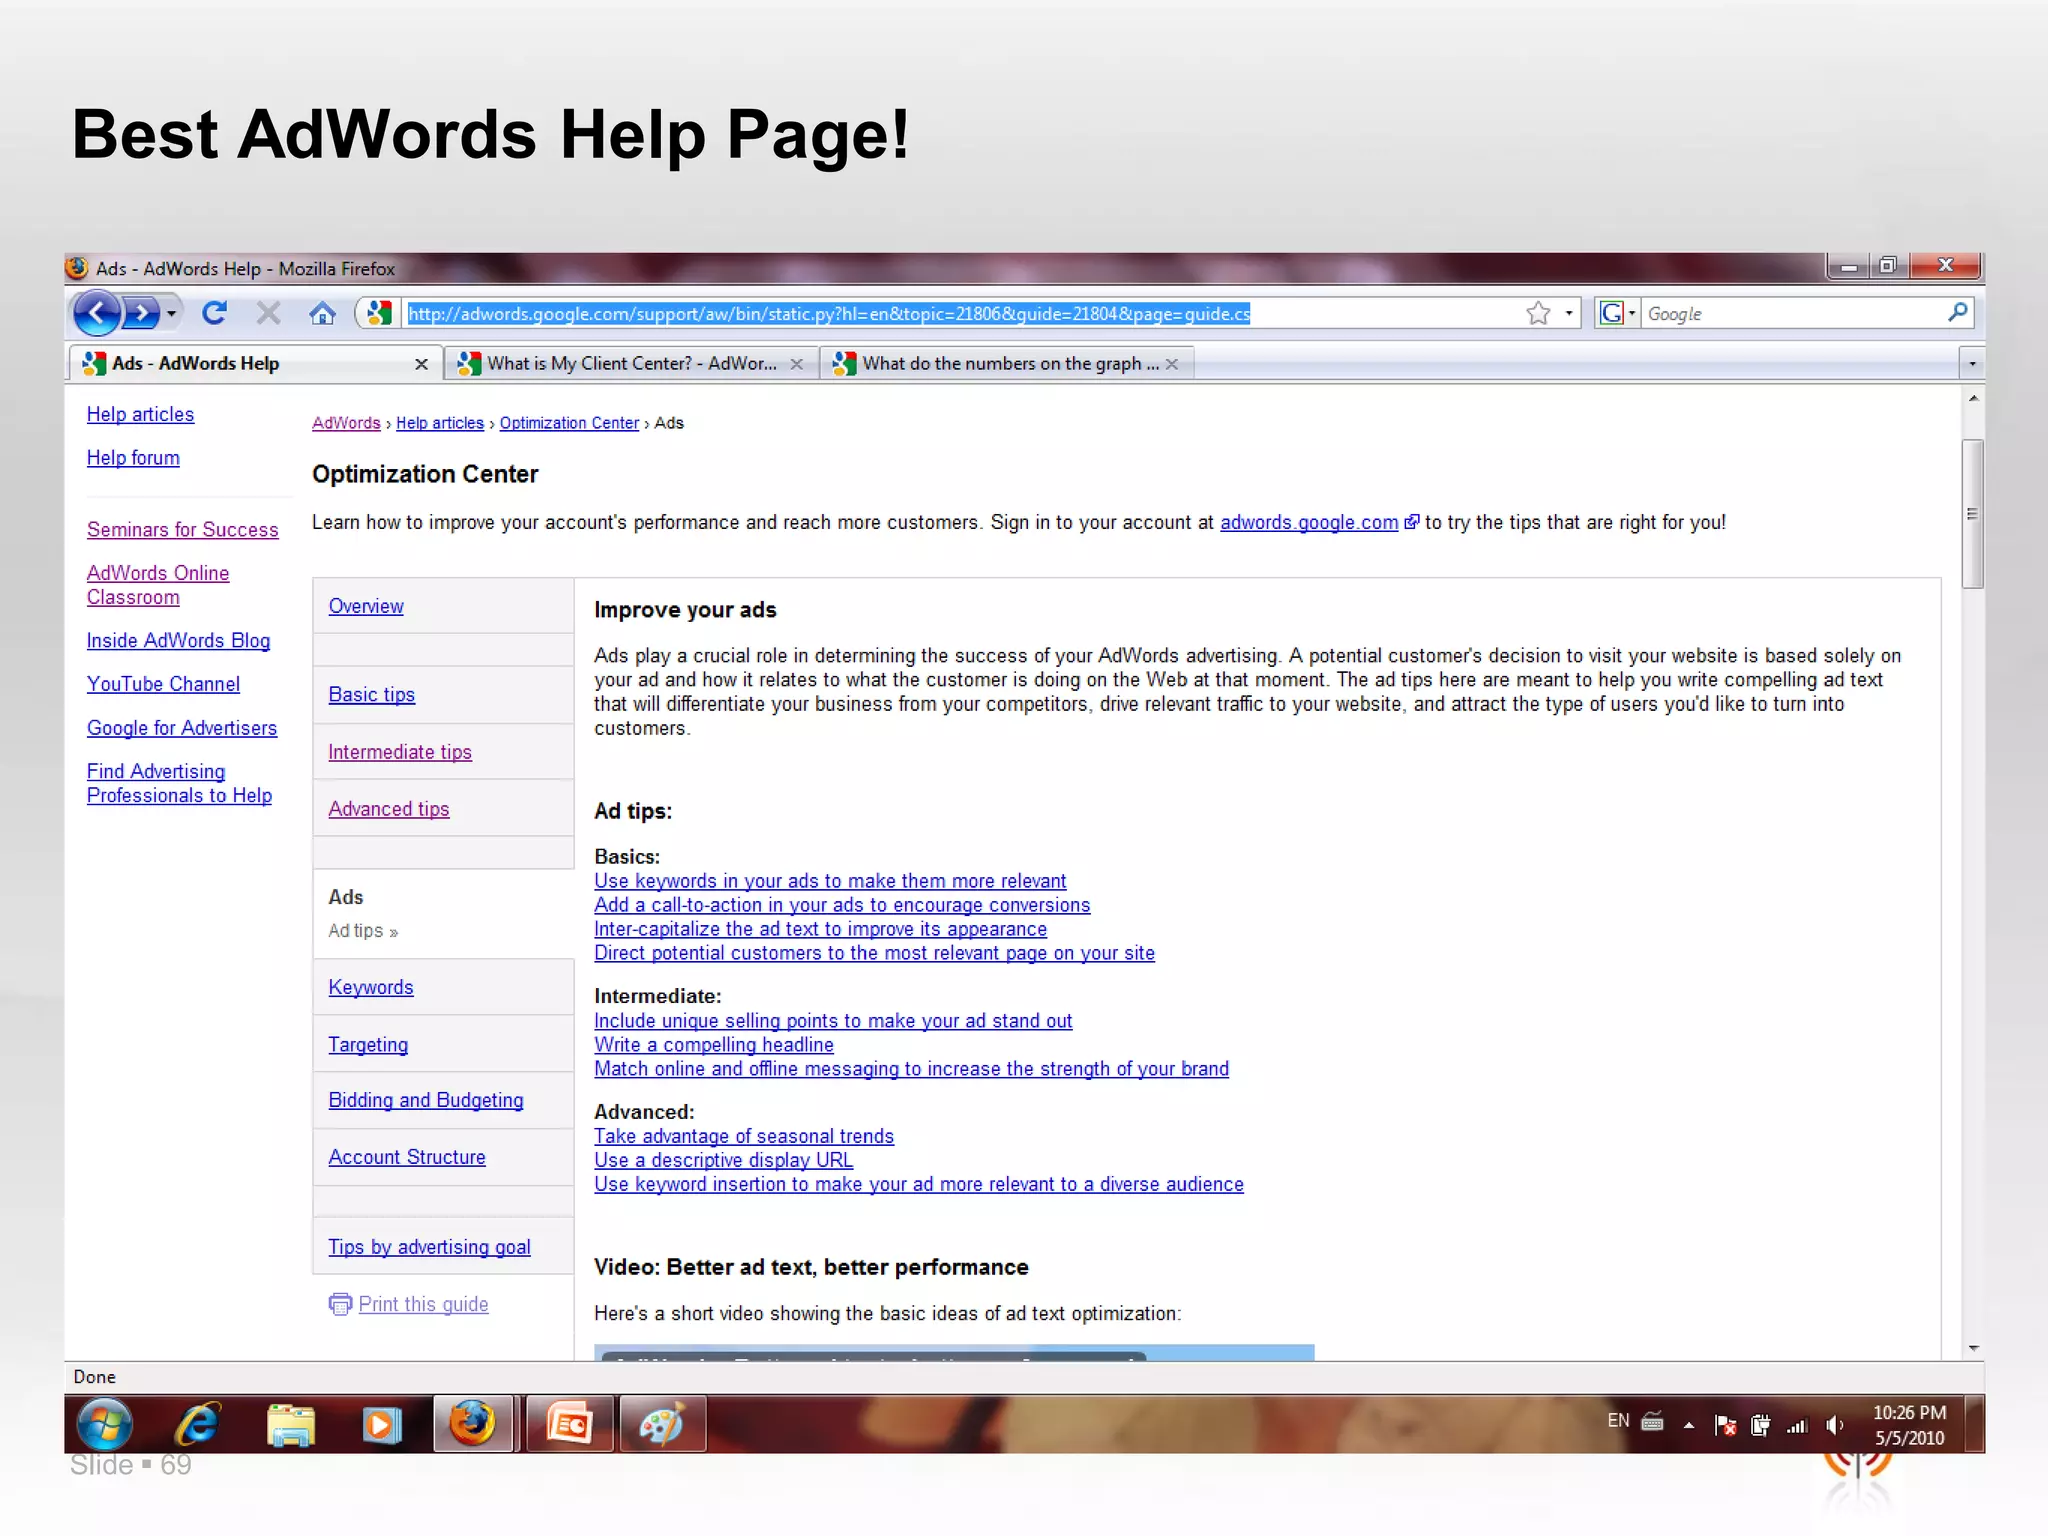This screenshot has width=2048, height=1536.
Task: Open Inside AdWords Blog link
Action: (x=178, y=641)
